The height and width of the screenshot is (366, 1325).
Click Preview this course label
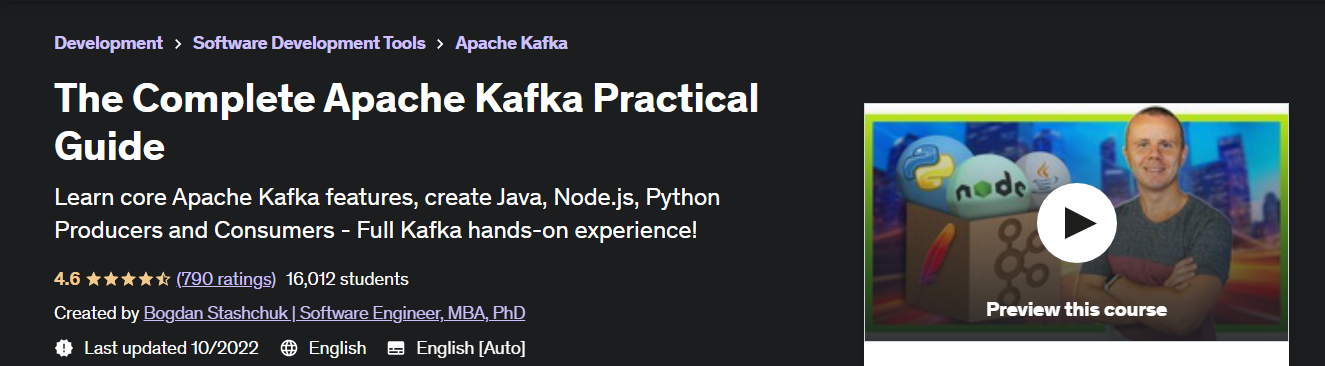click(1076, 309)
